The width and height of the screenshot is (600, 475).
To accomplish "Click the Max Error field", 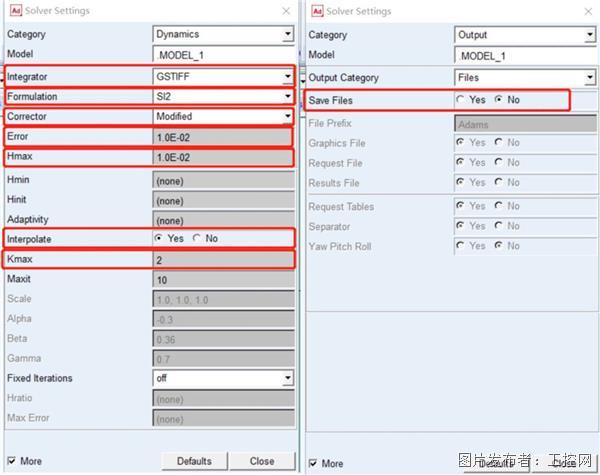I will [224, 419].
